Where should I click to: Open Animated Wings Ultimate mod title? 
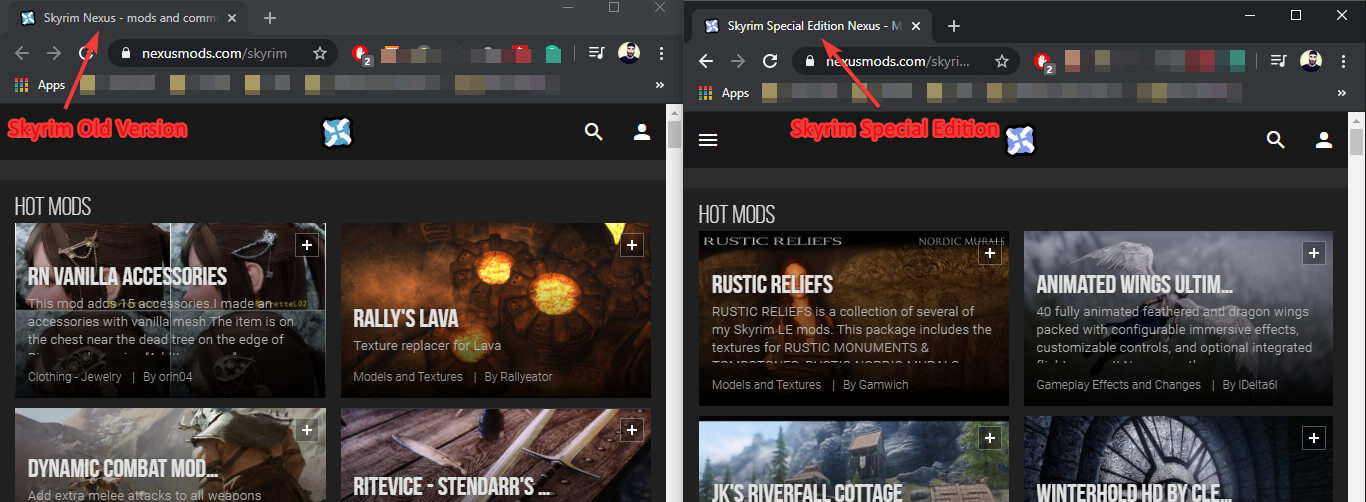coord(1135,285)
